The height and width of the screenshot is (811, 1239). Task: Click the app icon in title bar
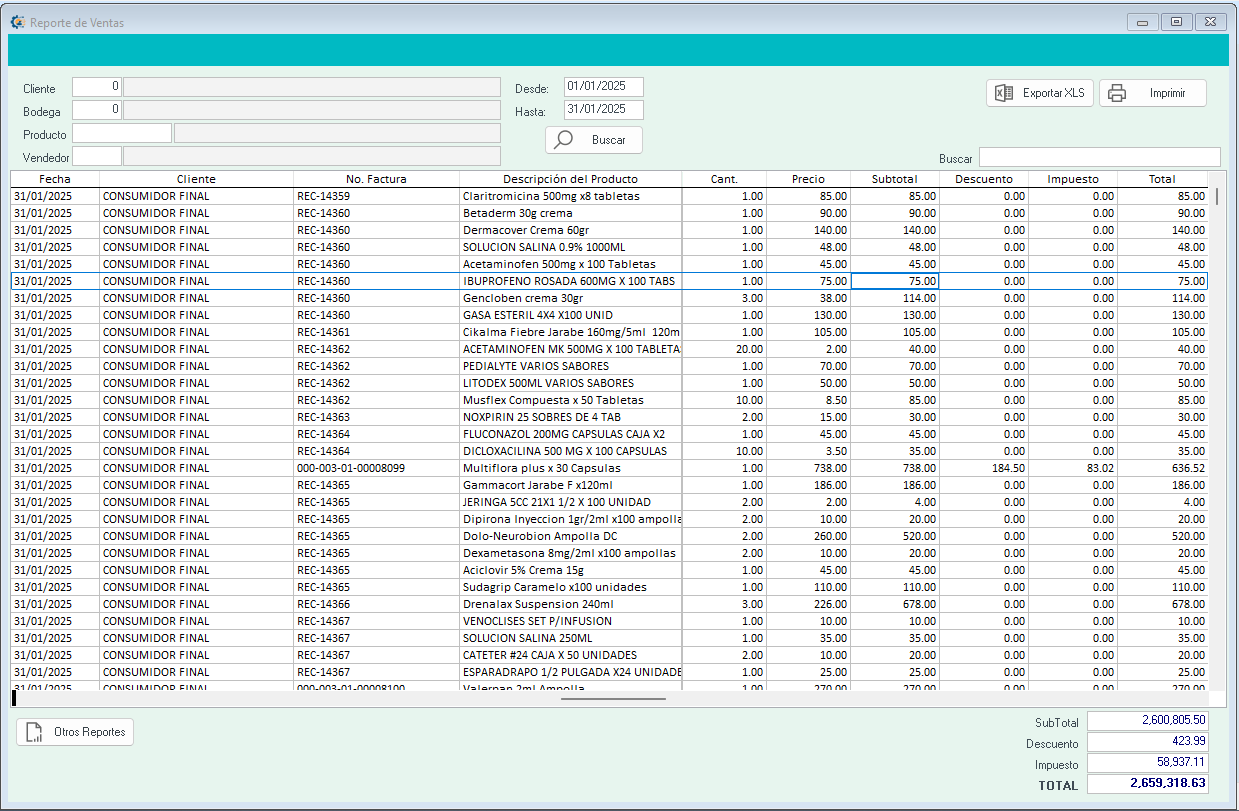[17, 22]
